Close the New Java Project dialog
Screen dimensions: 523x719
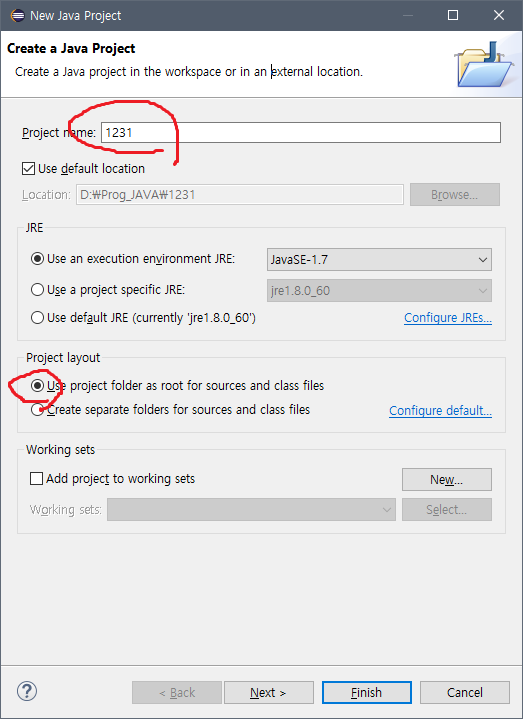pyautogui.click(x=499, y=15)
